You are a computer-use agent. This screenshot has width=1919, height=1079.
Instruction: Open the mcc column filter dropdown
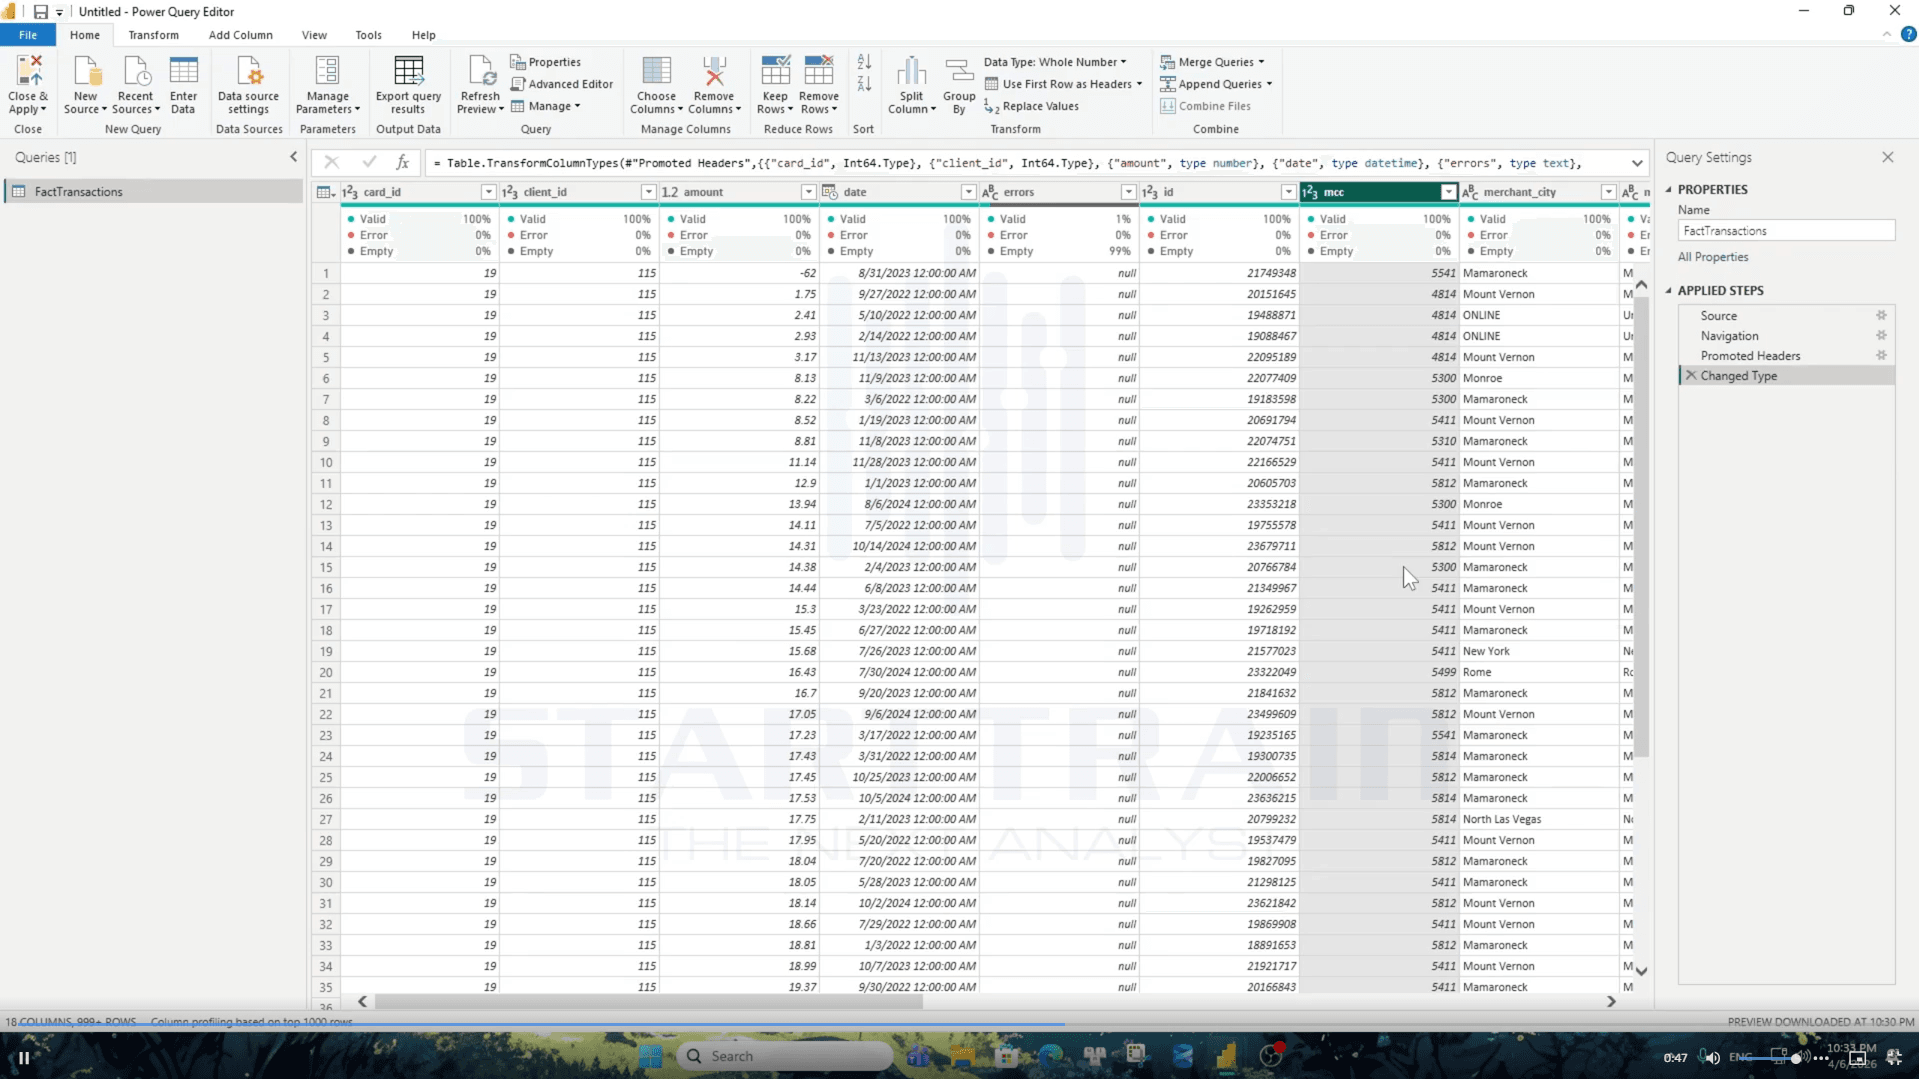[1448, 192]
